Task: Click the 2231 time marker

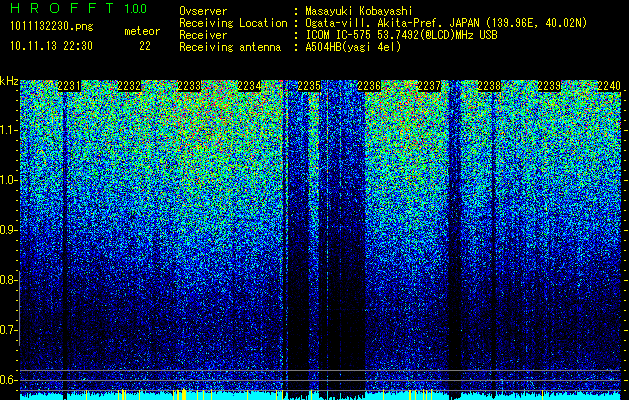Action: (x=69, y=86)
